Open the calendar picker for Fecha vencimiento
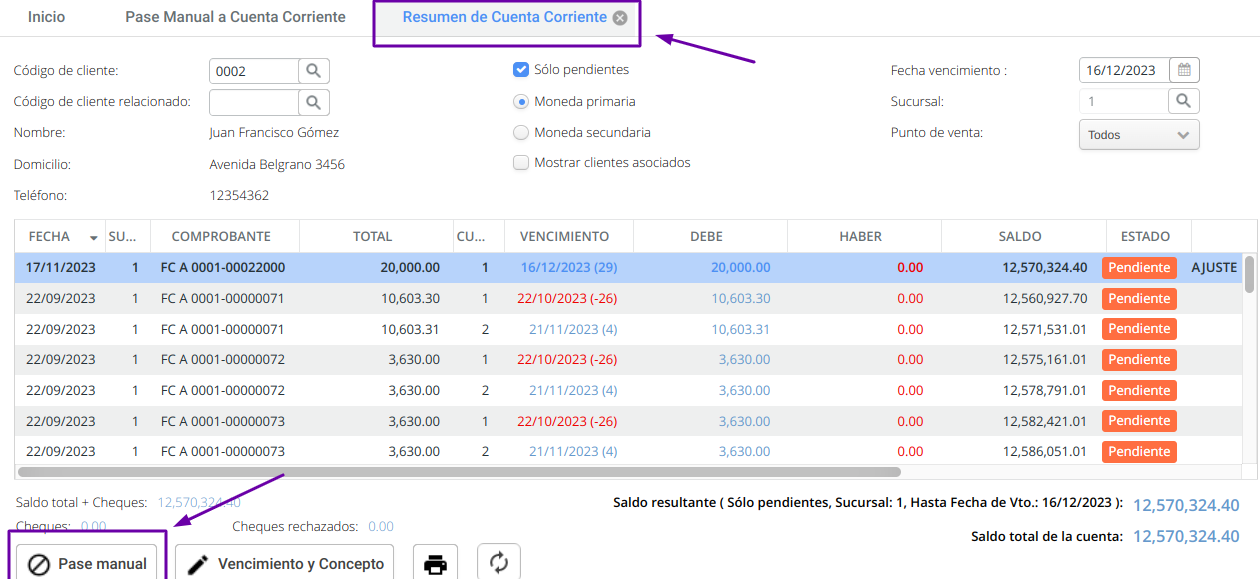1260x579 pixels. click(x=1184, y=70)
